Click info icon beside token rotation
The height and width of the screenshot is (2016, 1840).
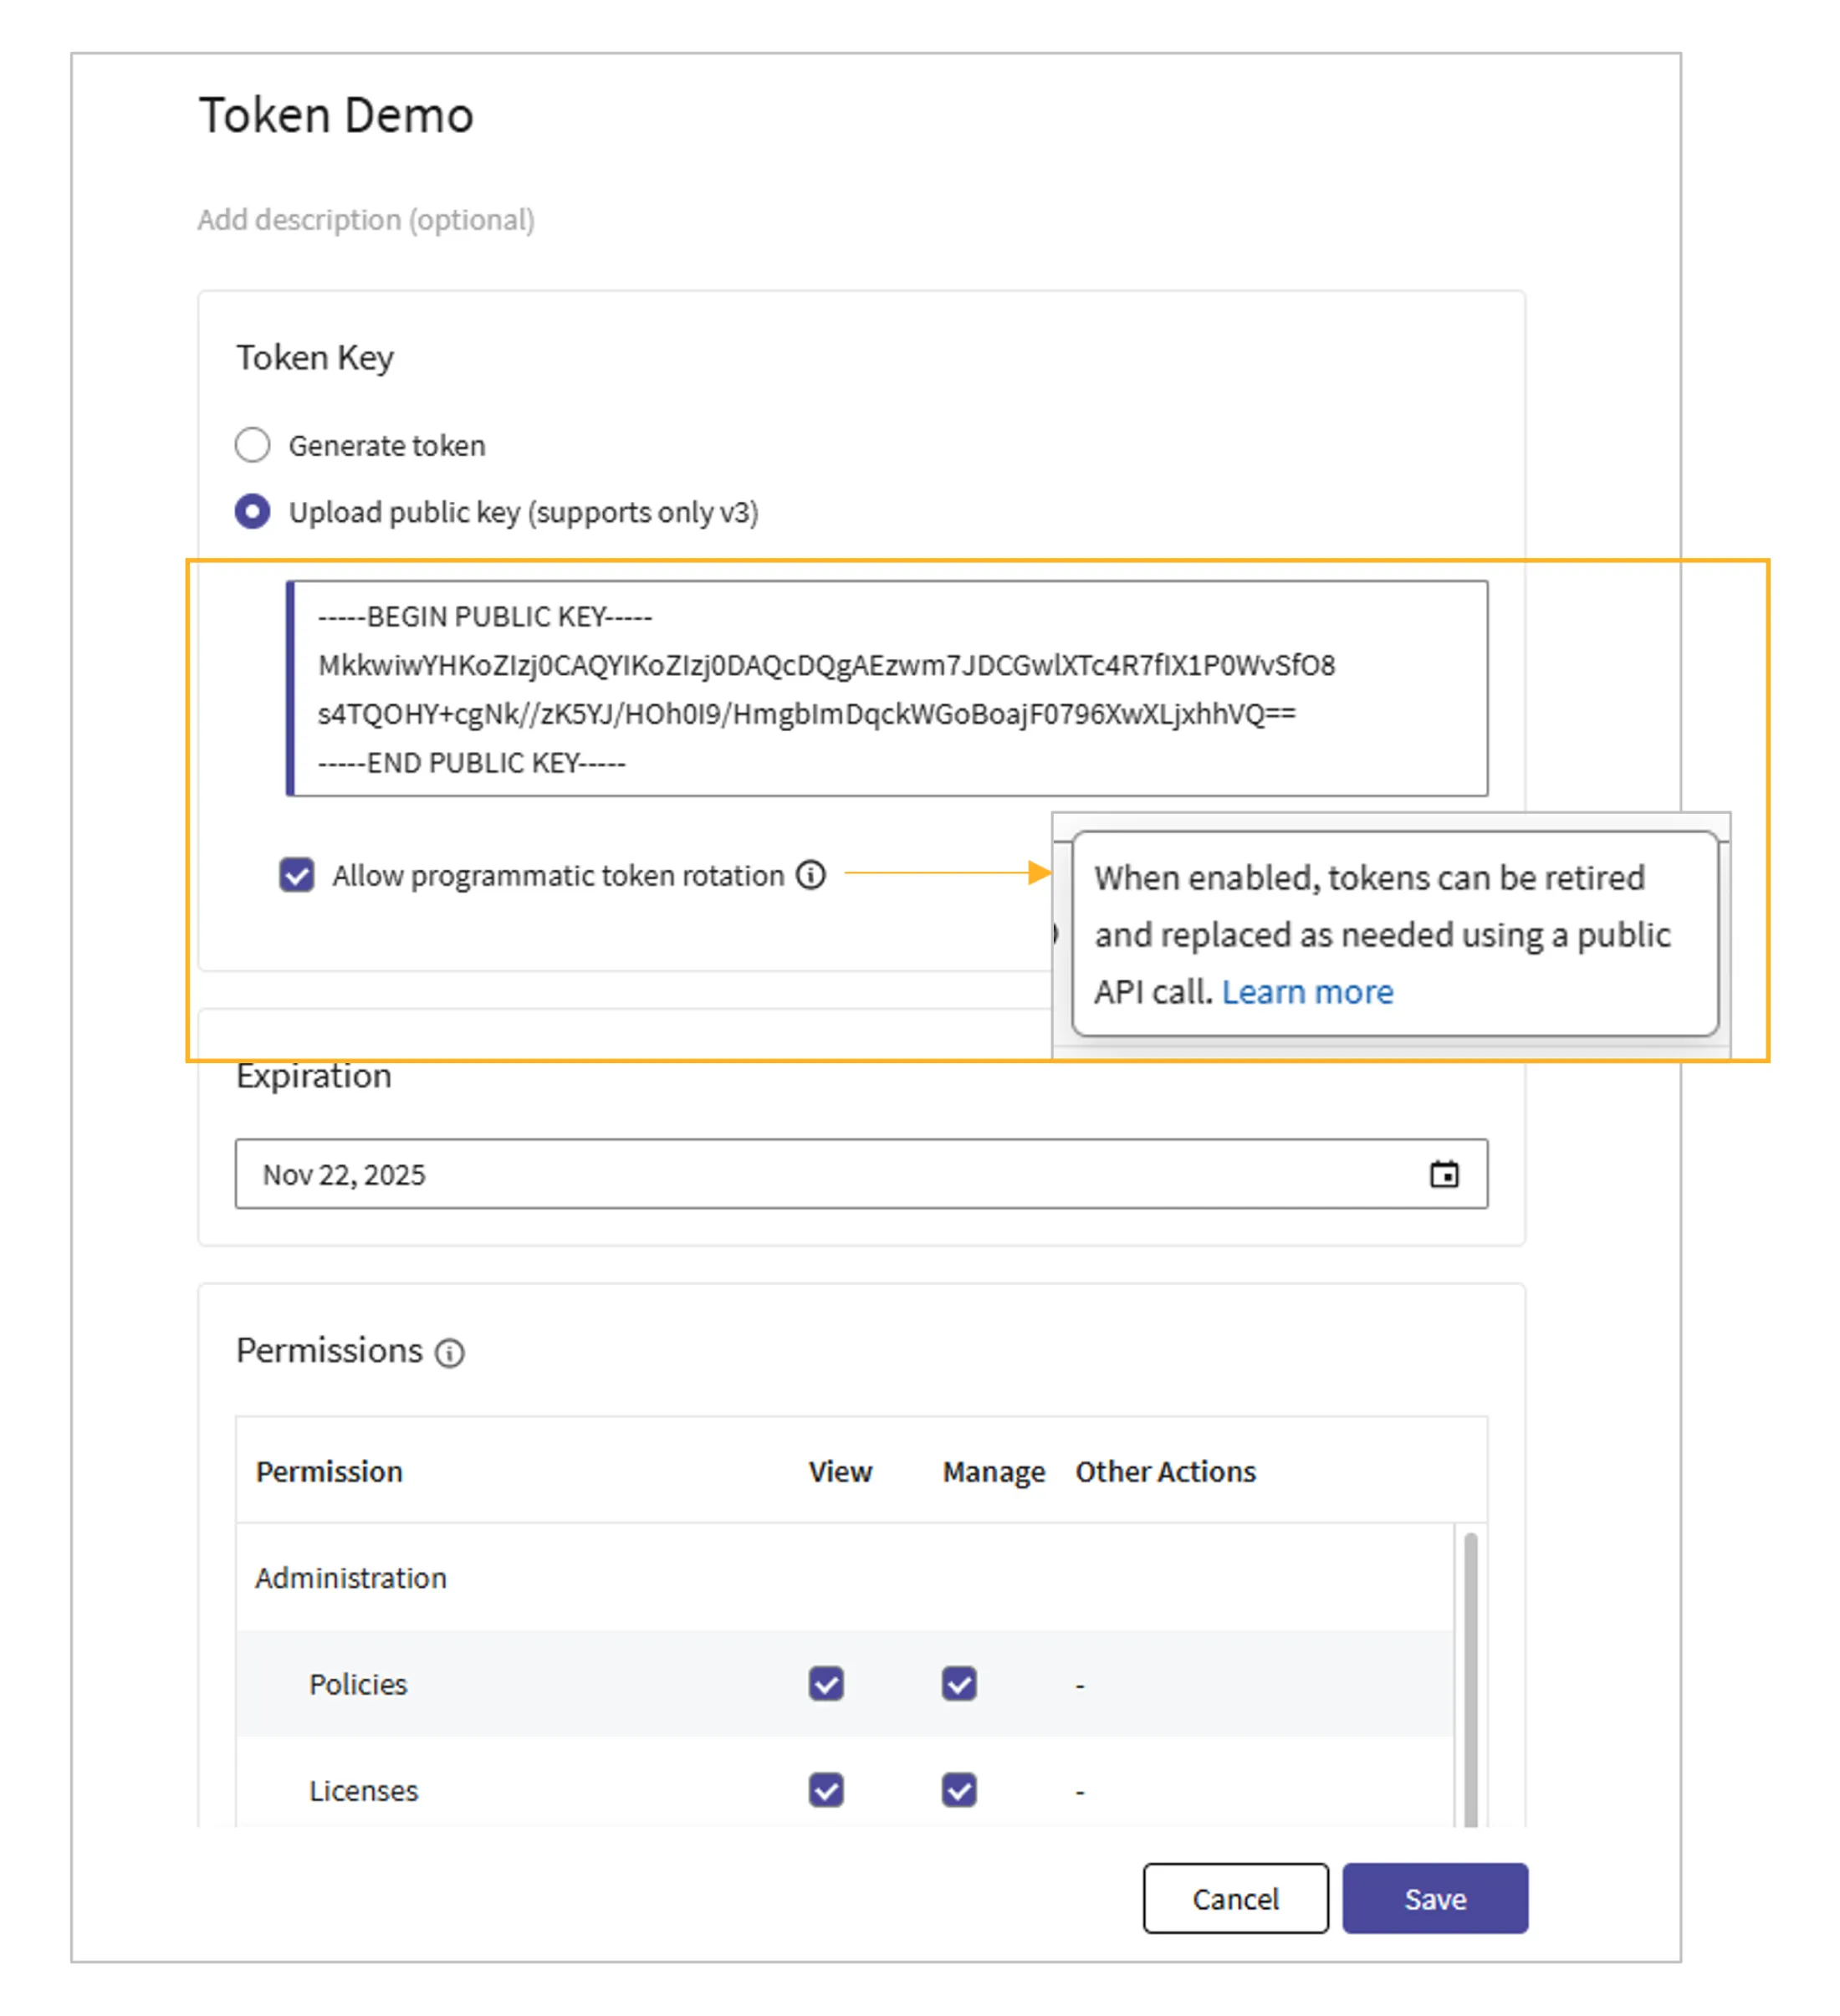[x=810, y=875]
